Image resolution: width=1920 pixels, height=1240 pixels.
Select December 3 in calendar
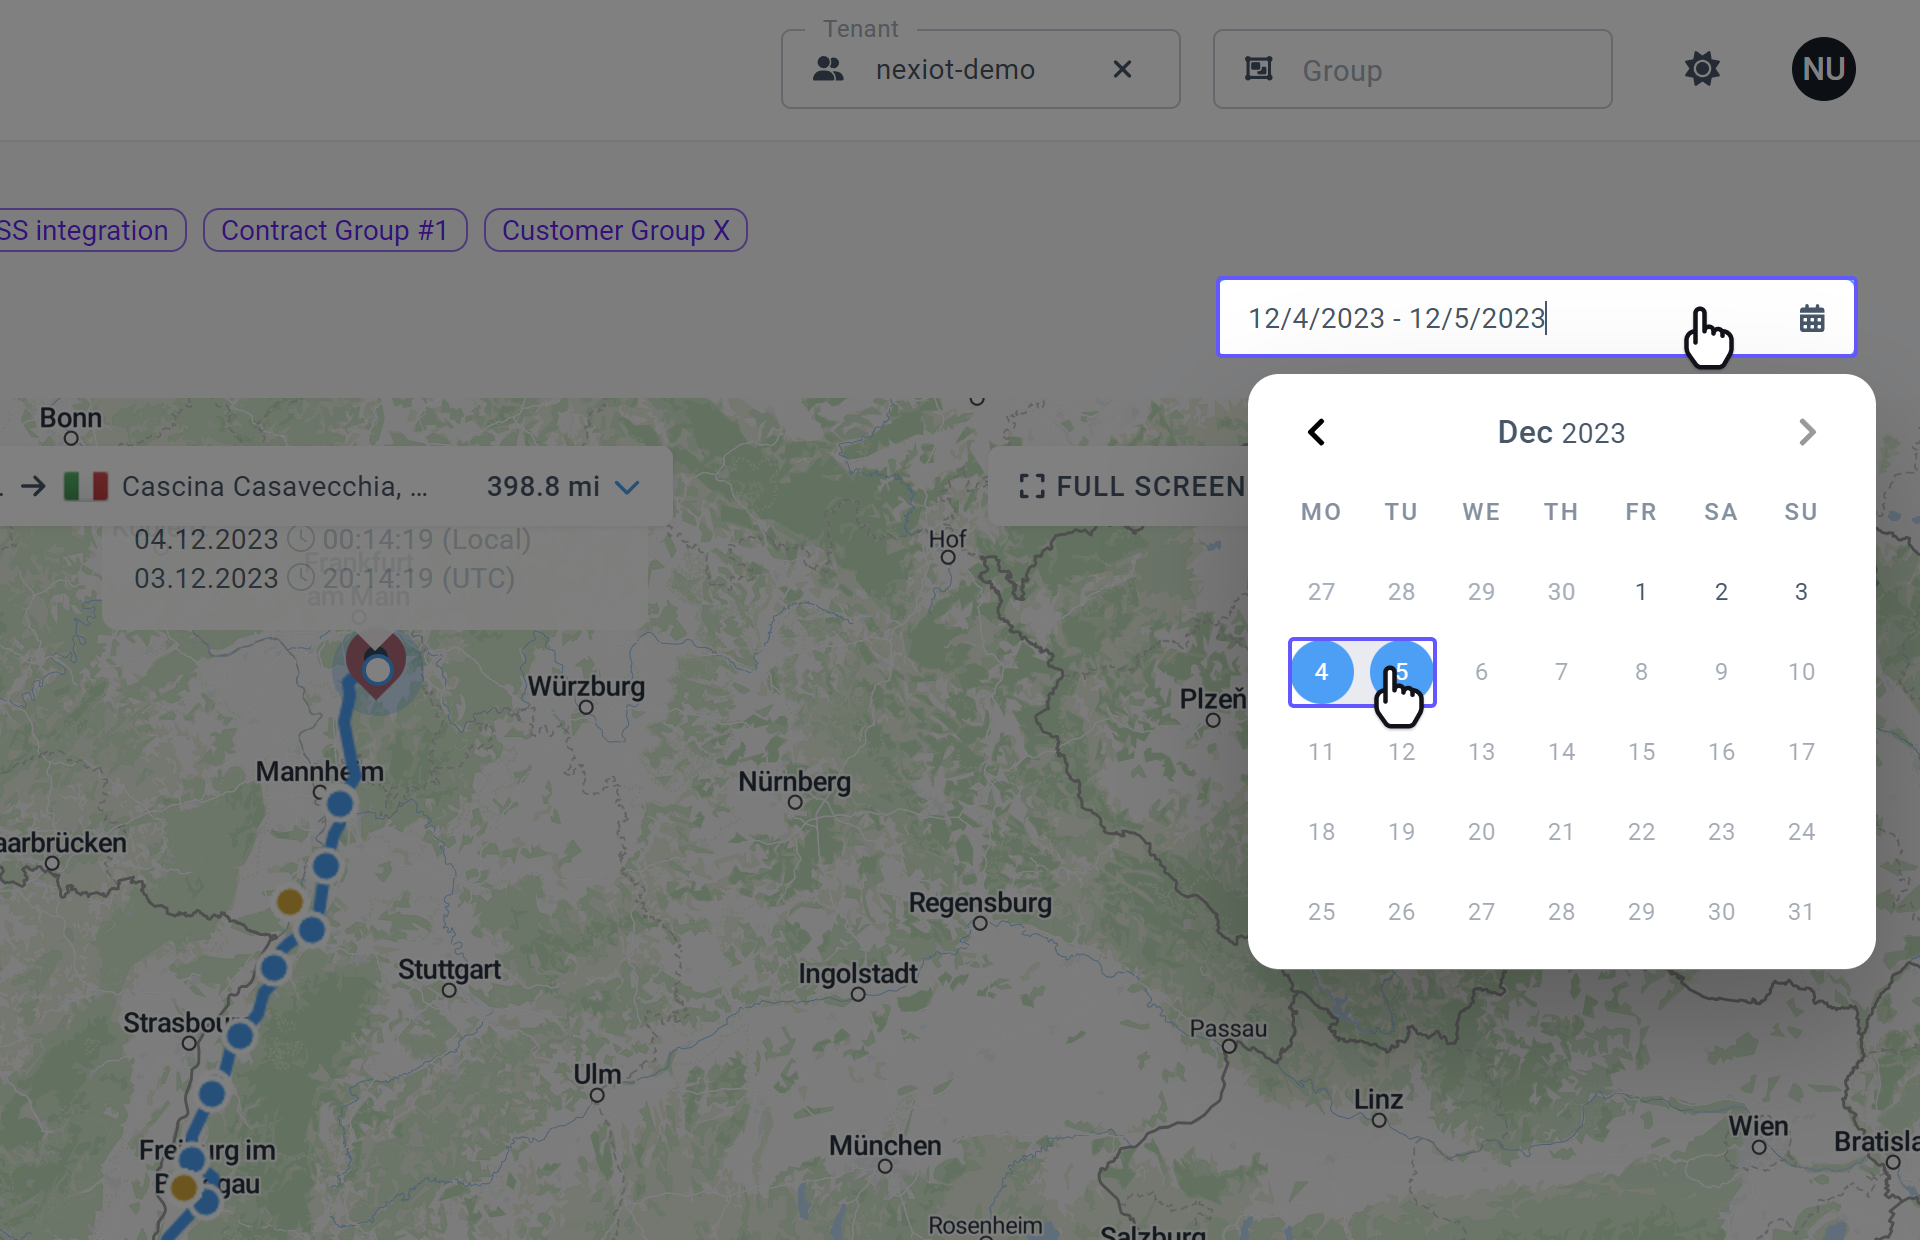[1801, 592]
